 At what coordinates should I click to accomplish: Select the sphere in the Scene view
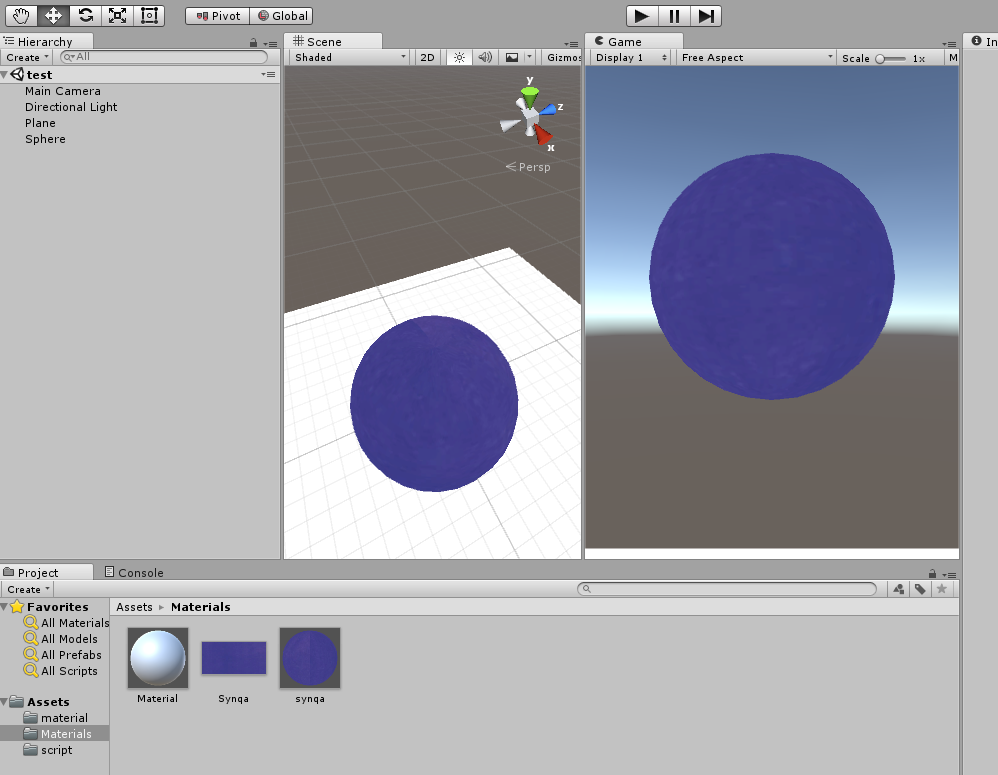434,403
